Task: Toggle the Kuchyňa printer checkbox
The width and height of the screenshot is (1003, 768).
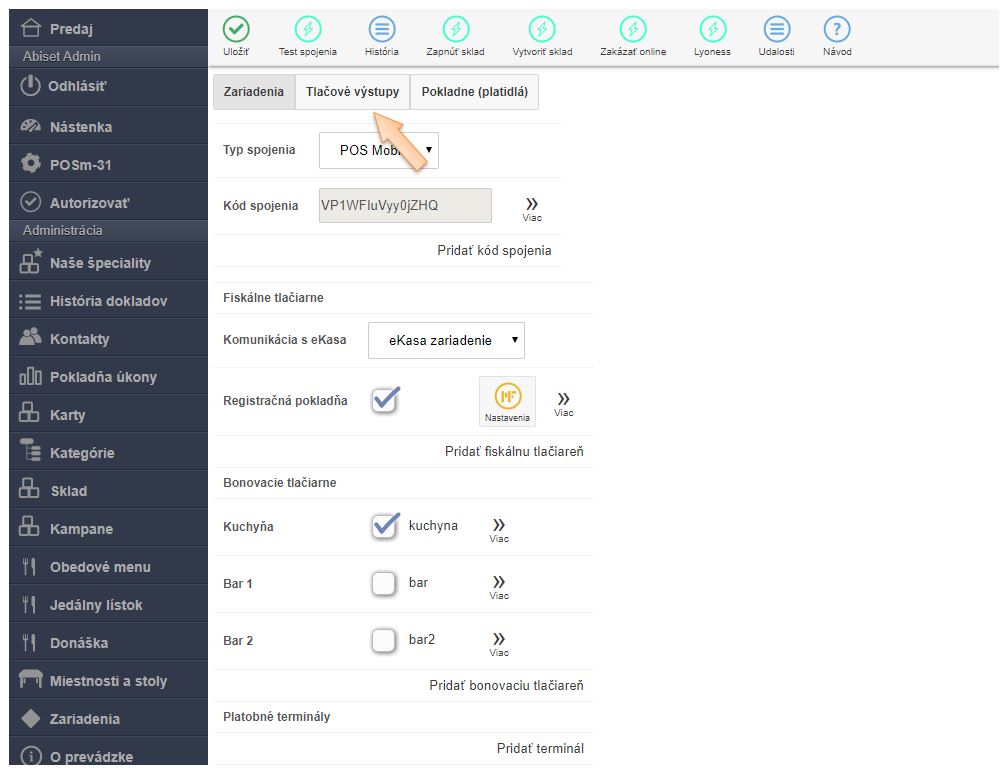Action: pos(384,526)
